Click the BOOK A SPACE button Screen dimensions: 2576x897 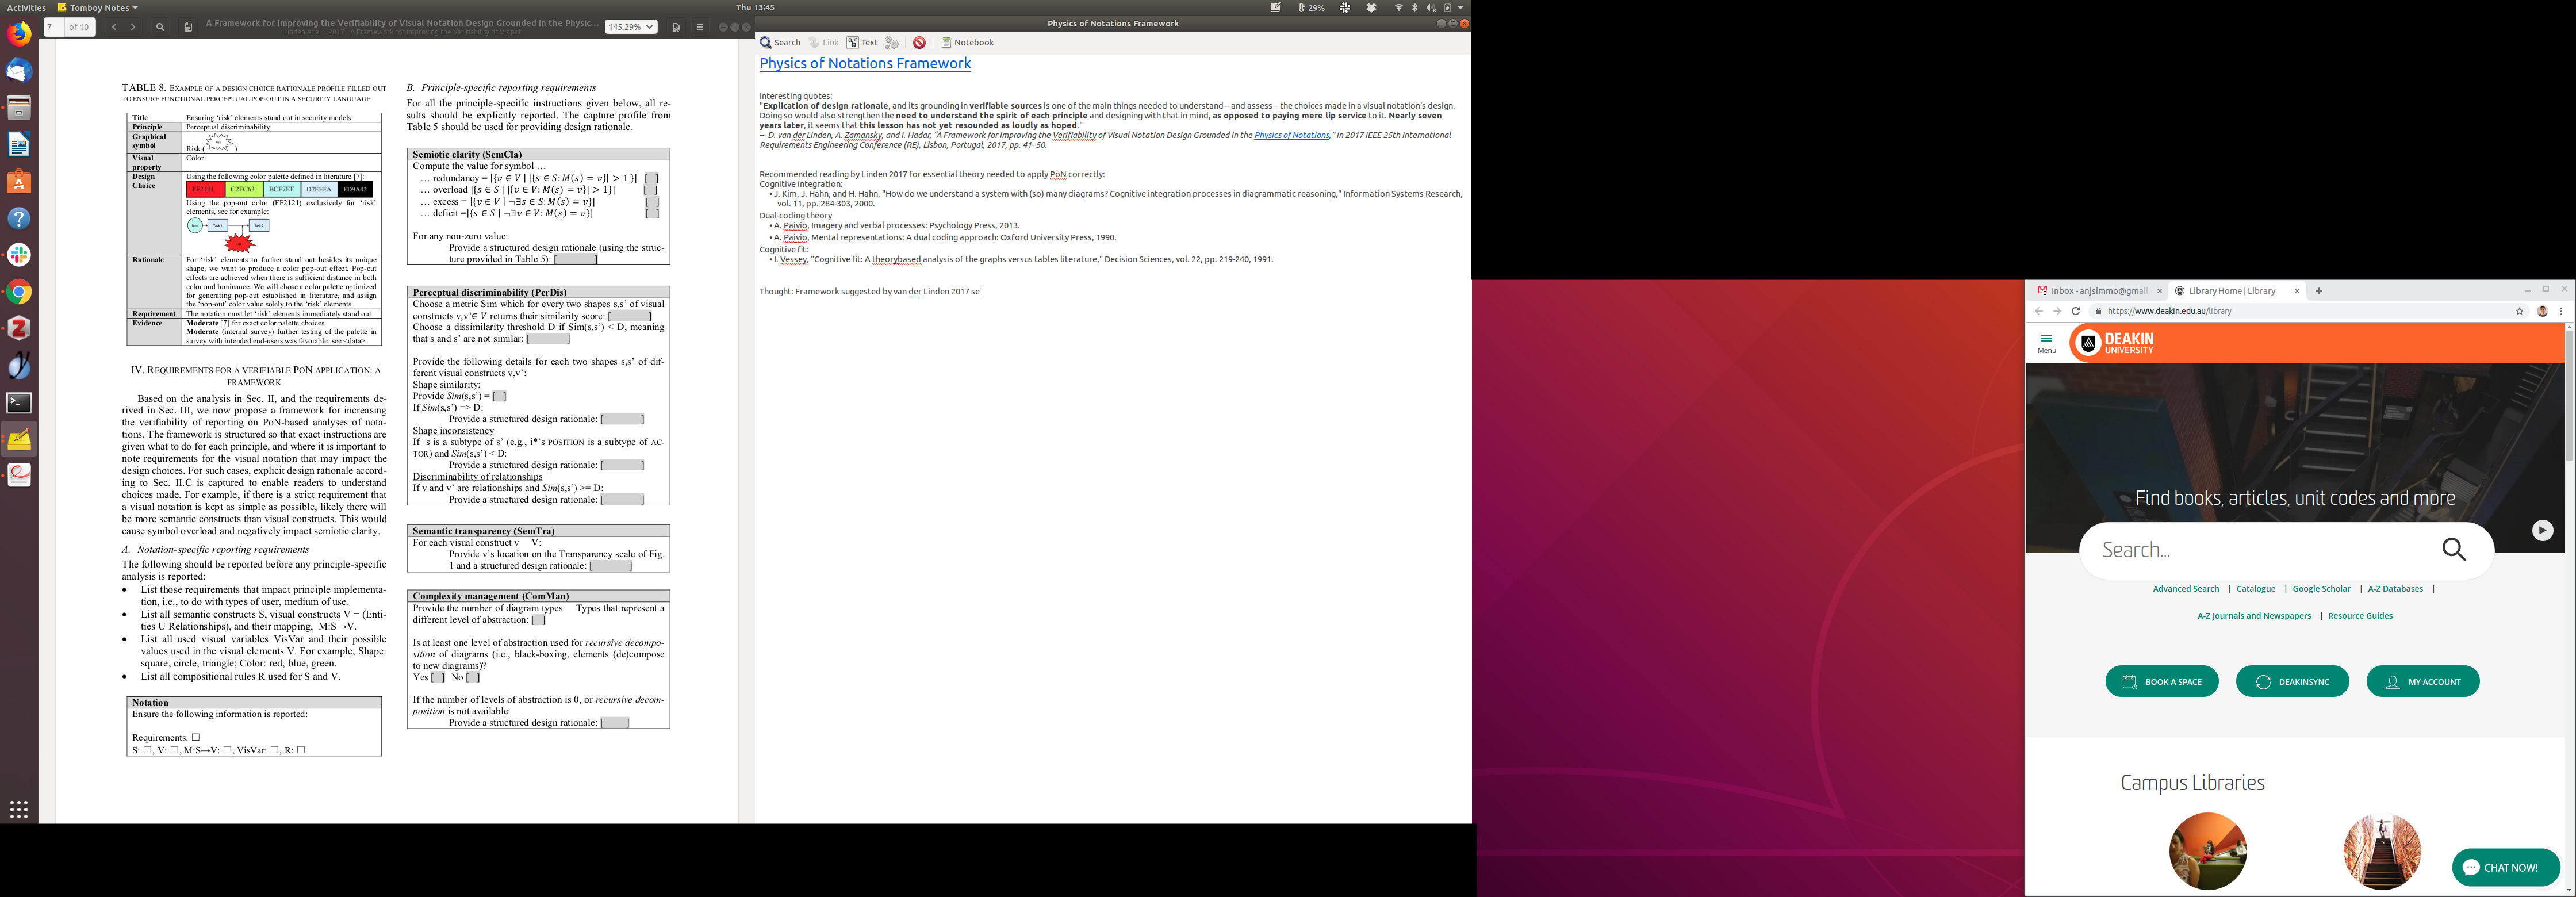(2161, 682)
